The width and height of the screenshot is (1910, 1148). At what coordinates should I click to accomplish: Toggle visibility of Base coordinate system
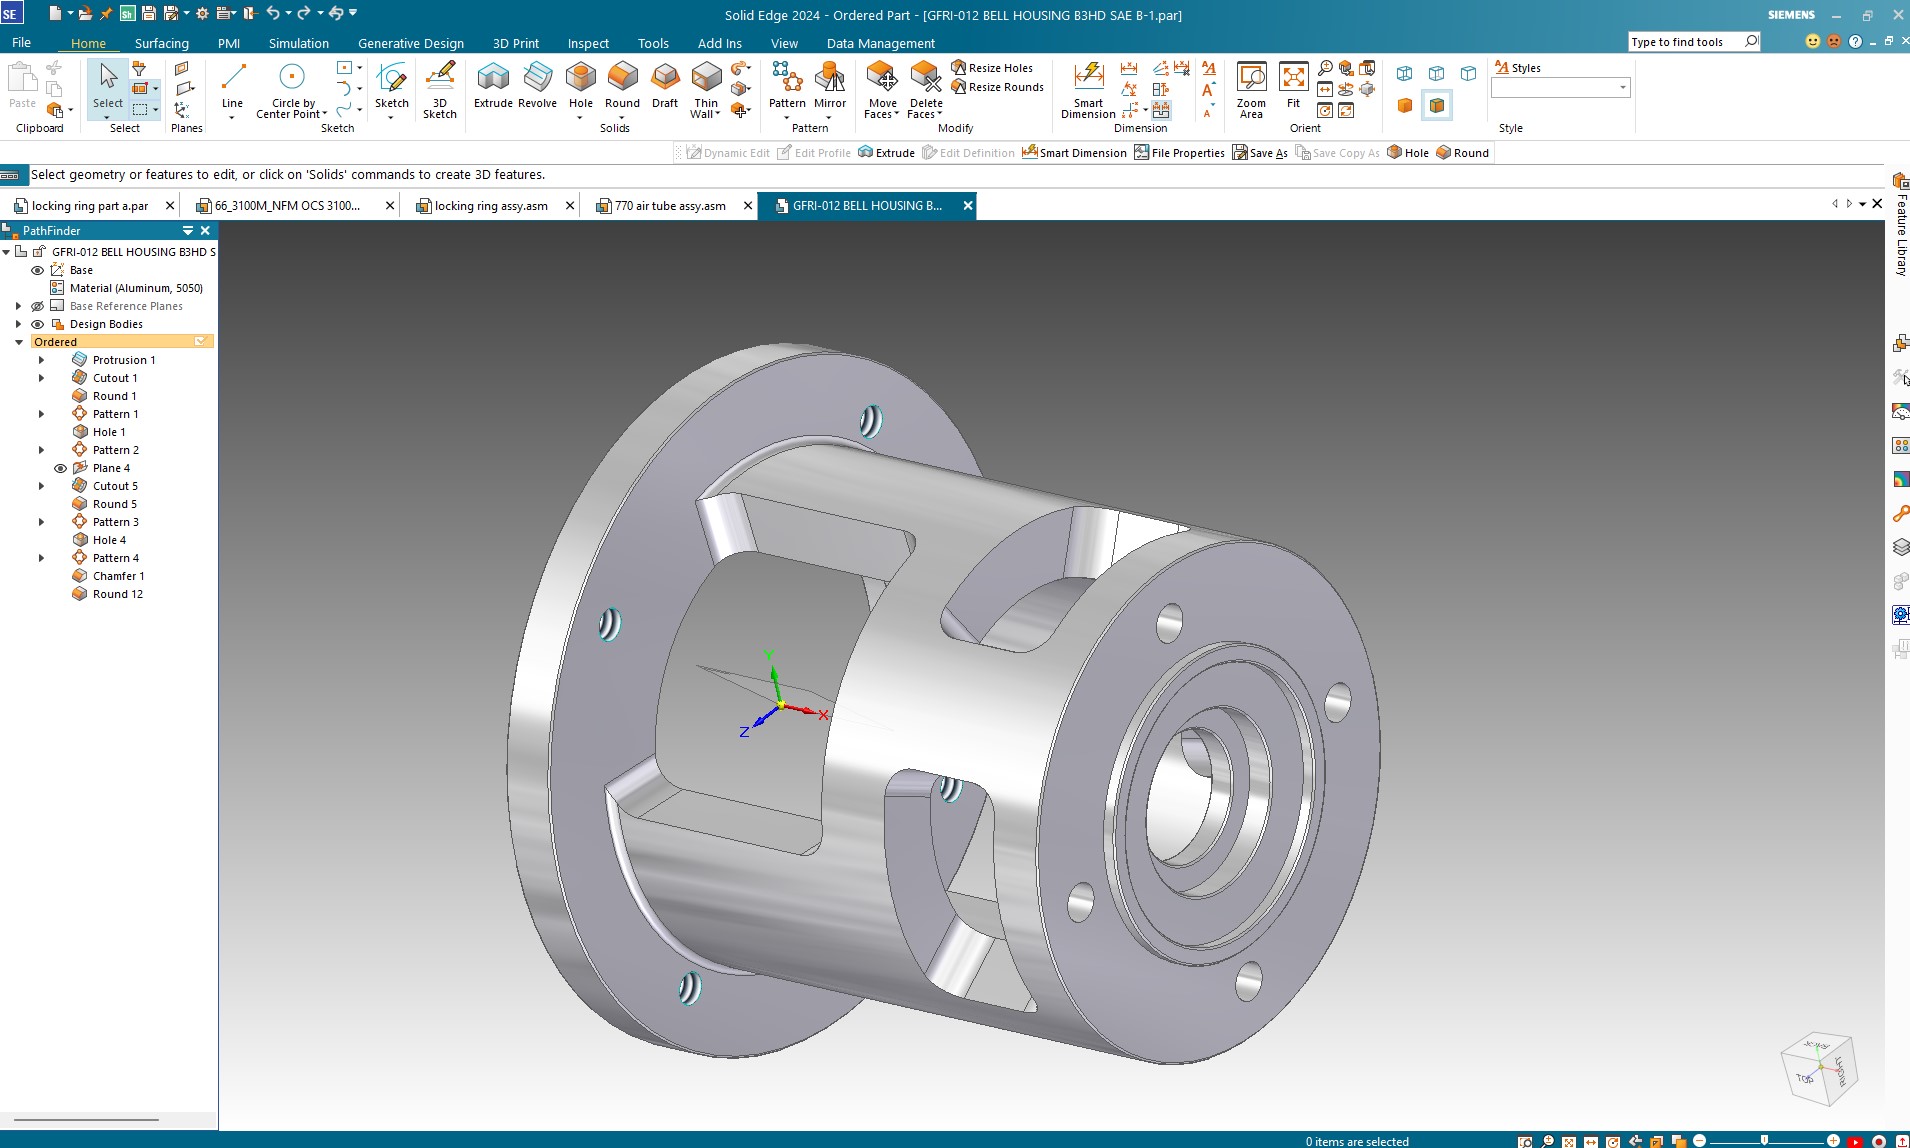[x=38, y=270]
